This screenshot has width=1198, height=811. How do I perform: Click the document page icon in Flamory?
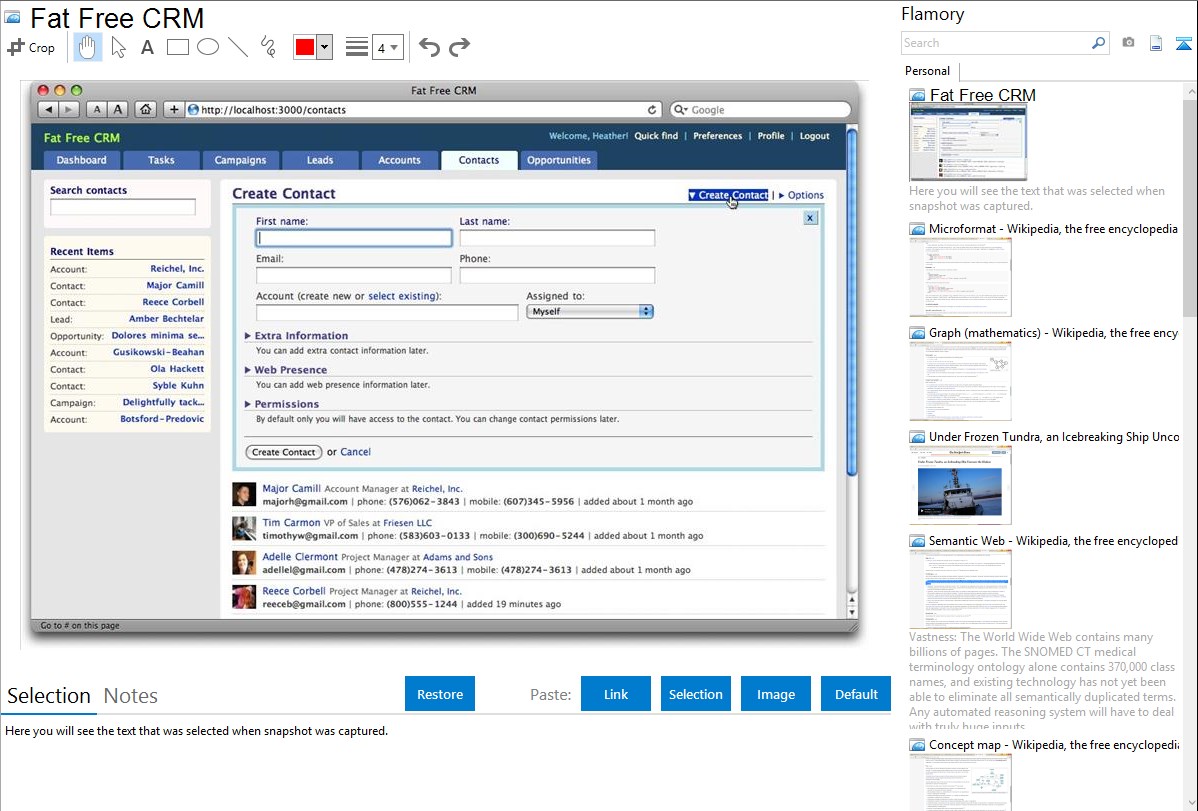pyautogui.click(x=1156, y=44)
